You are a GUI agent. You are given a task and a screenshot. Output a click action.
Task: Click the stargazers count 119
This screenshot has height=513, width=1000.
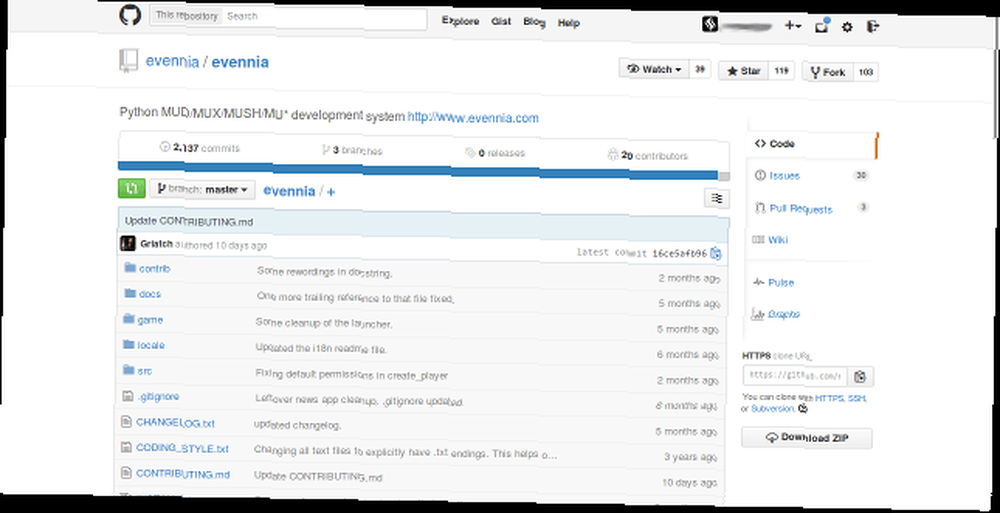(782, 71)
